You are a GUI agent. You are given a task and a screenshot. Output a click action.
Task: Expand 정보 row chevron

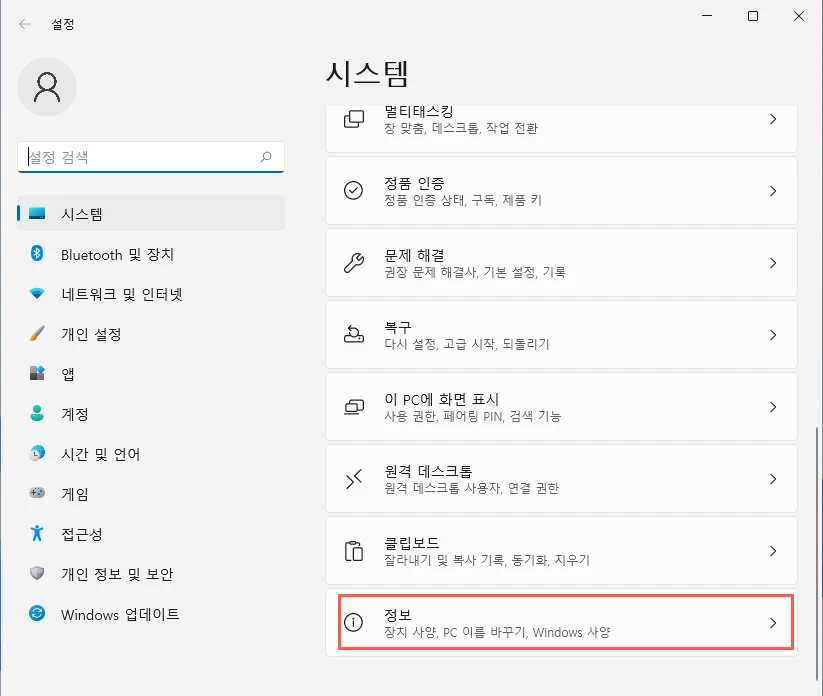click(x=773, y=623)
